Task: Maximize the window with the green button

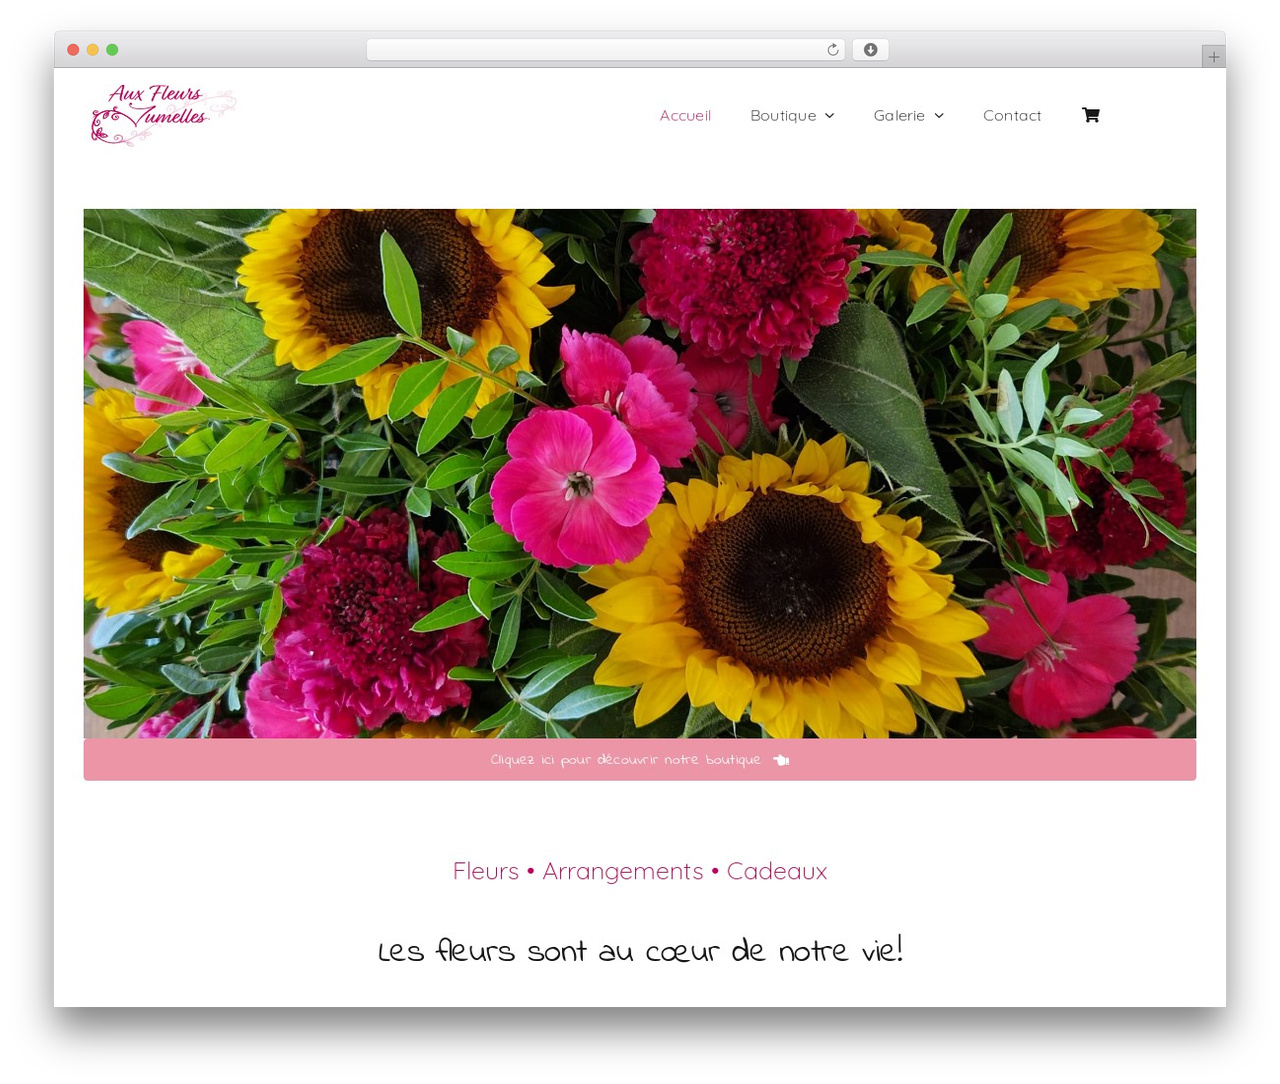Action: point(112,50)
